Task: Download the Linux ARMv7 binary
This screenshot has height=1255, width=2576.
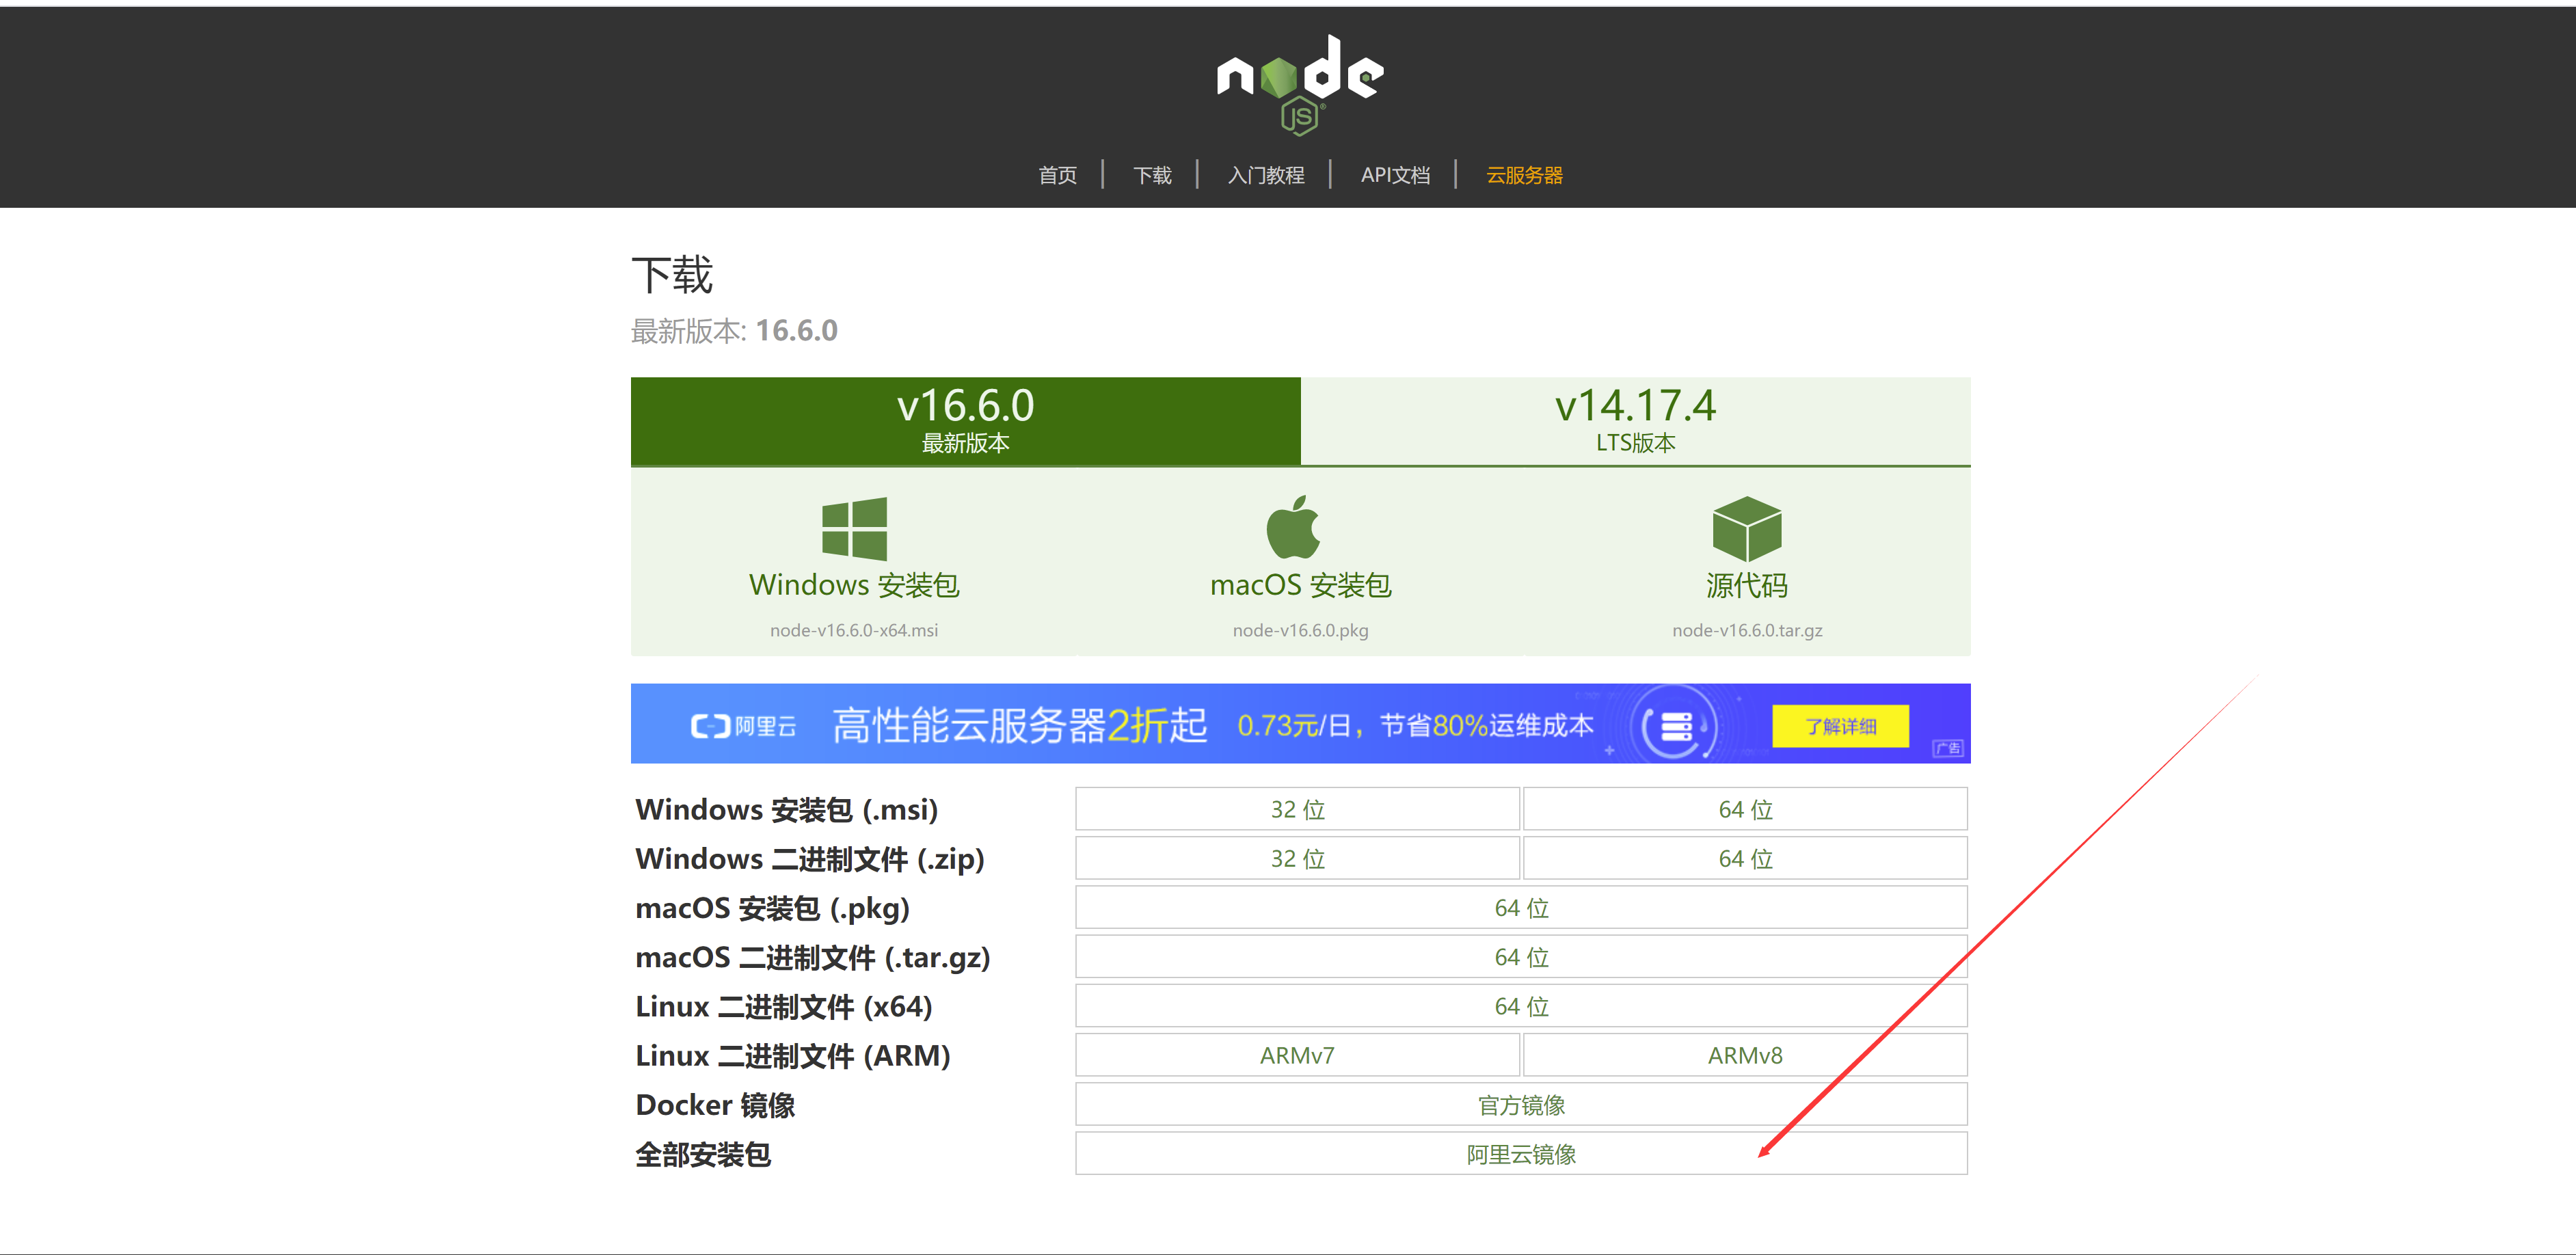Action: coord(1297,1055)
